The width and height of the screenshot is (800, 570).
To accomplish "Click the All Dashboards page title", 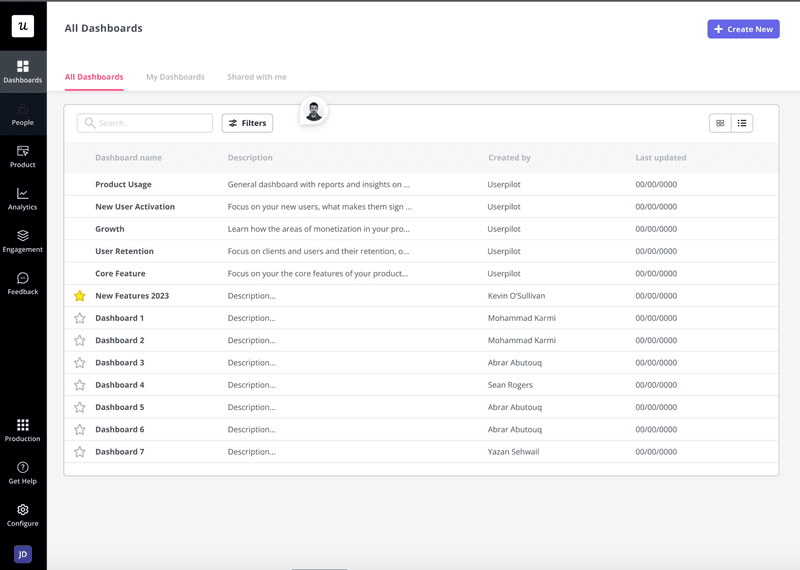I will coord(104,28).
